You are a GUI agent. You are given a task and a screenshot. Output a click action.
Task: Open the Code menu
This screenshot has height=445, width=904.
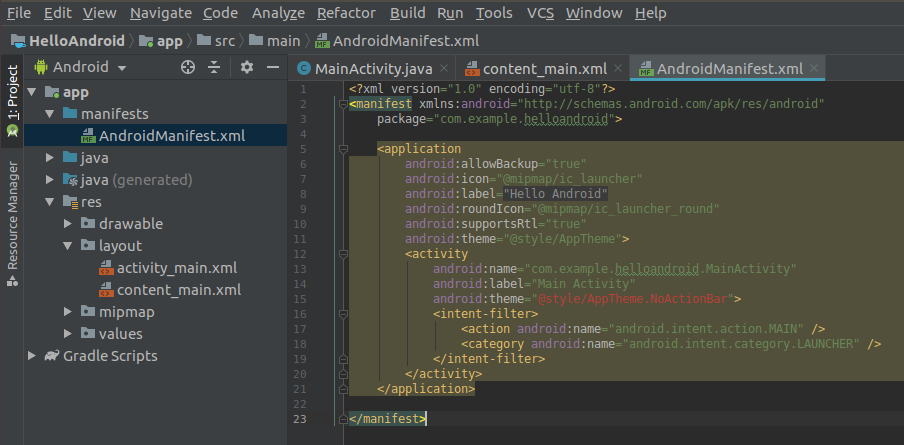[x=220, y=13]
